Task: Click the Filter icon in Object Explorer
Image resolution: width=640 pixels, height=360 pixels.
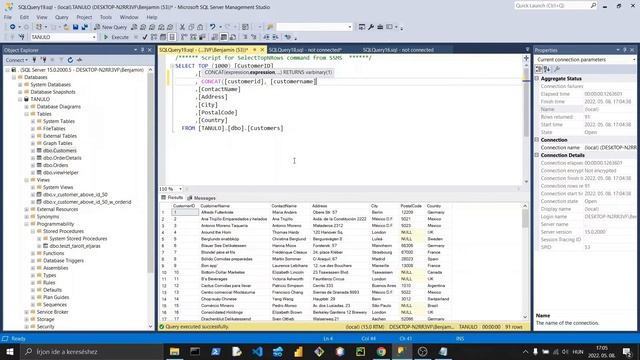Action: click(x=61, y=60)
